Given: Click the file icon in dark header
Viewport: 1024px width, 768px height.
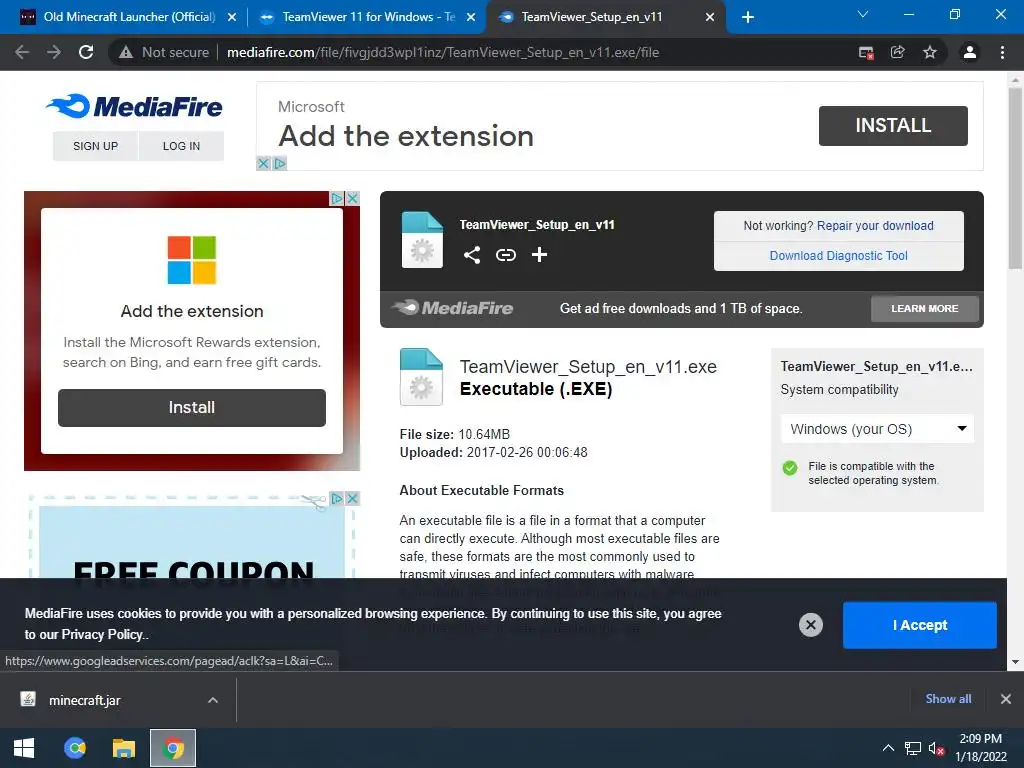Looking at the screenshot, I should pyautogui.click(x=422, y=240).
